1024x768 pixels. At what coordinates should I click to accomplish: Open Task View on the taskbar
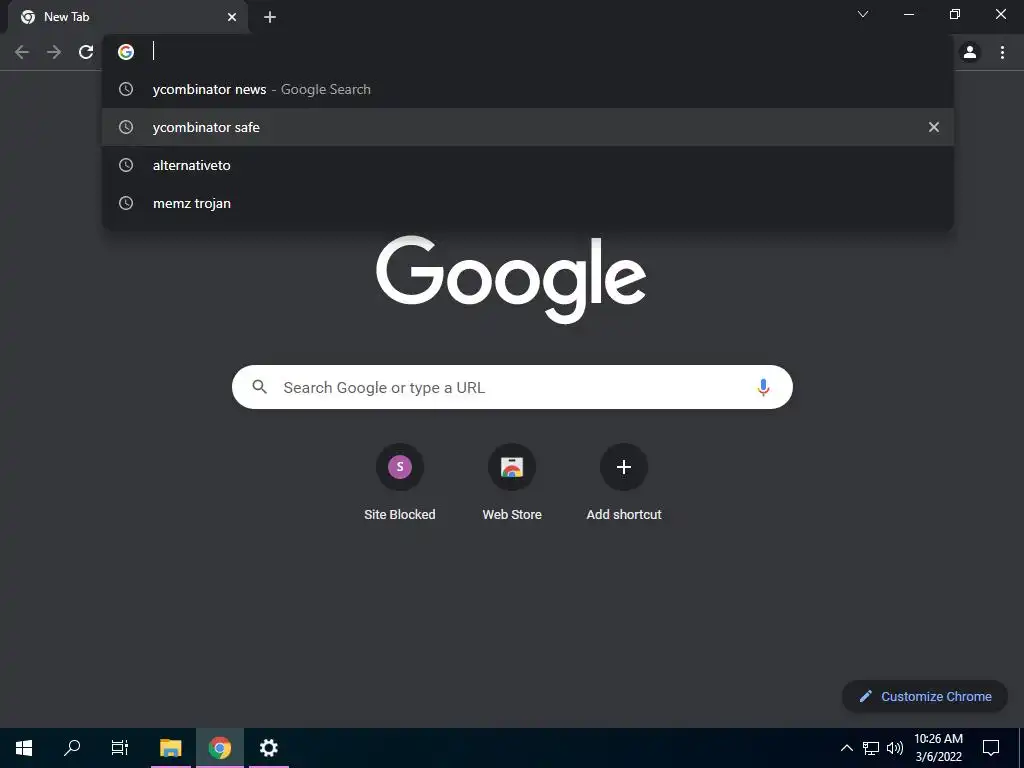pyautogui.click(x=120, y=748)
